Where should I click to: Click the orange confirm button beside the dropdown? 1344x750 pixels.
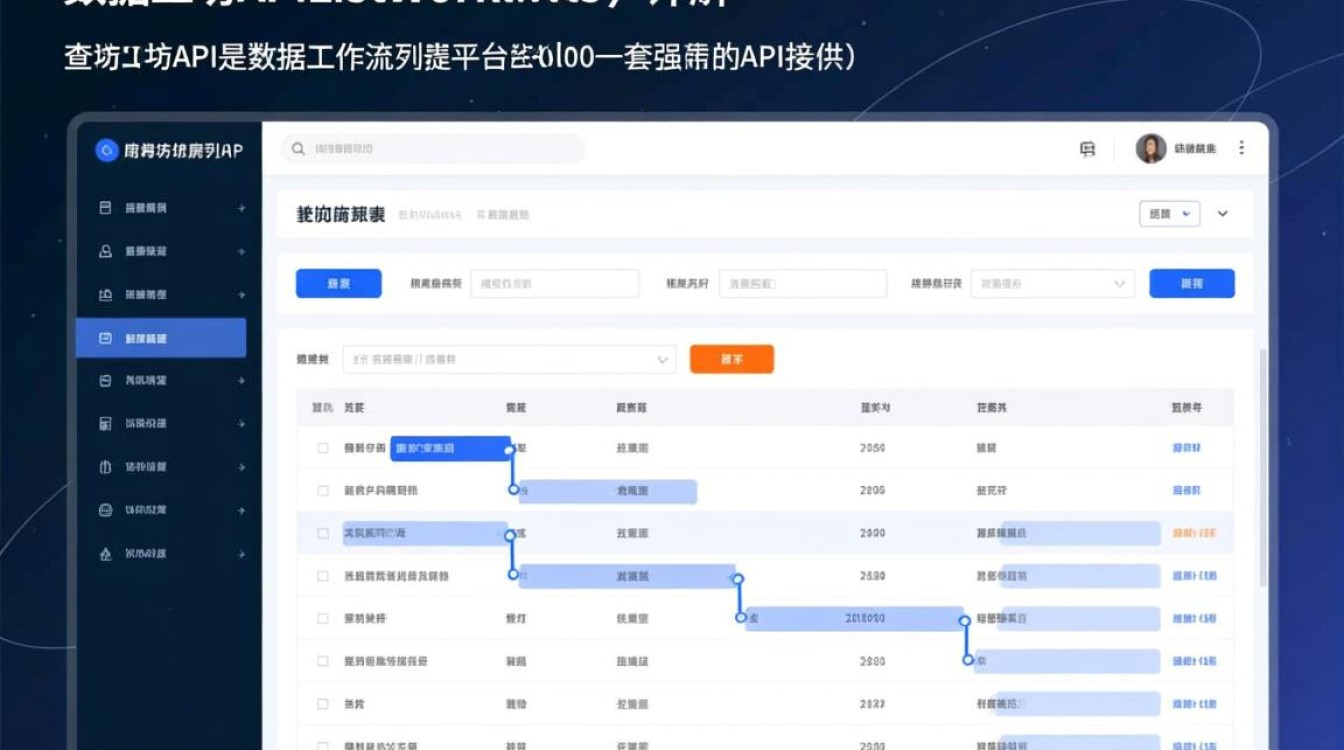click(731, 359)
